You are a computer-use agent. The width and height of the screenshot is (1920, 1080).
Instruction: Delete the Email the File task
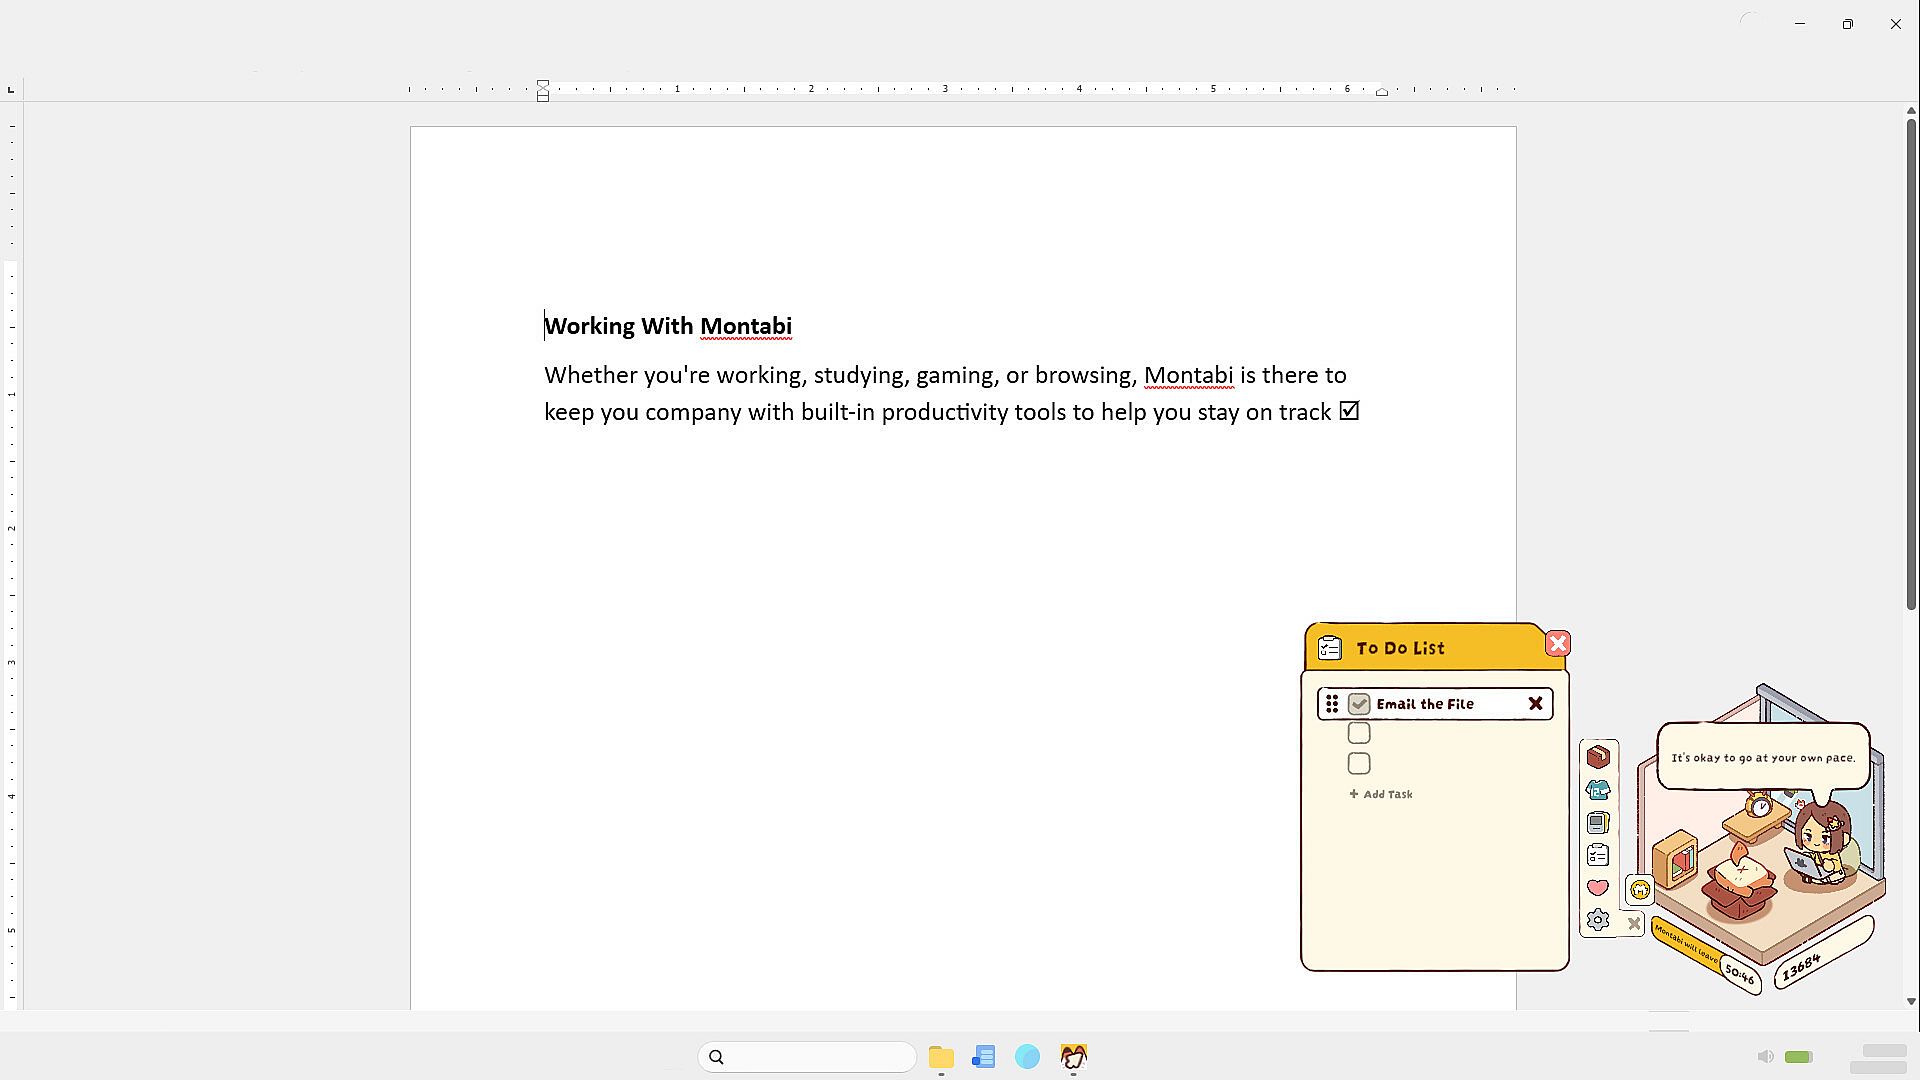pyautogui.click(x=1535, y=704)
